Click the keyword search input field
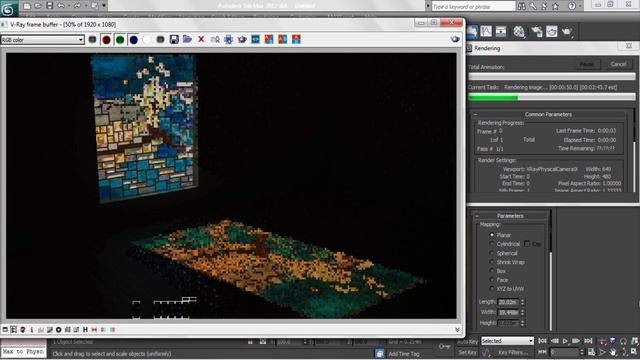The height and width of the screenshot is (360, 640). (x=473, y=7)
